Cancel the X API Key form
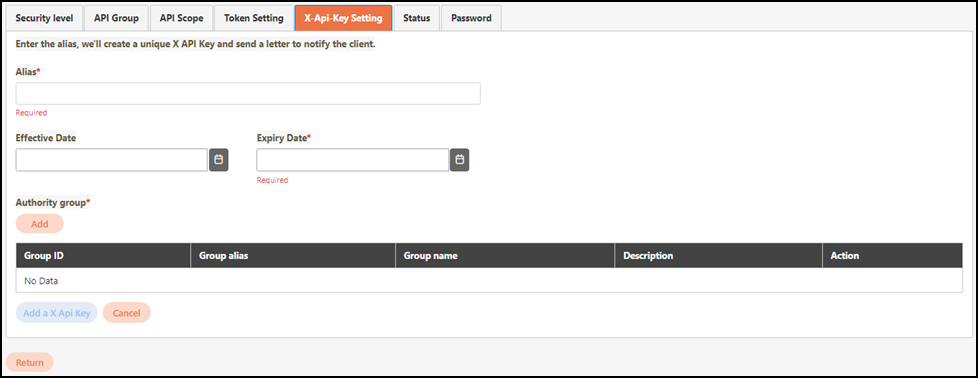The image size is (978, 378). tap(127, 313)
